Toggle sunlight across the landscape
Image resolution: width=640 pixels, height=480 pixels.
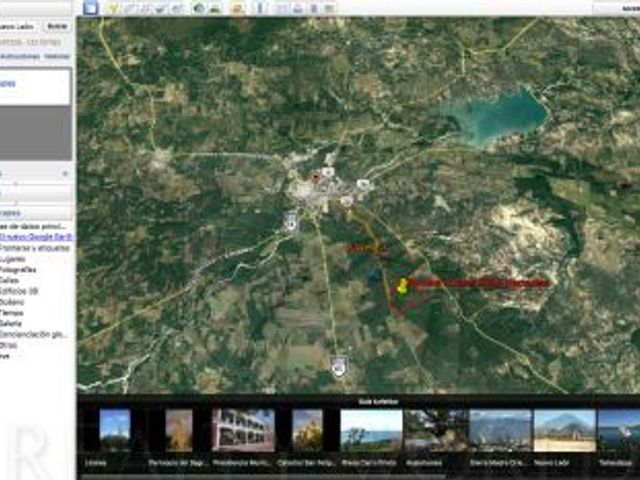(x=215, y=8)
